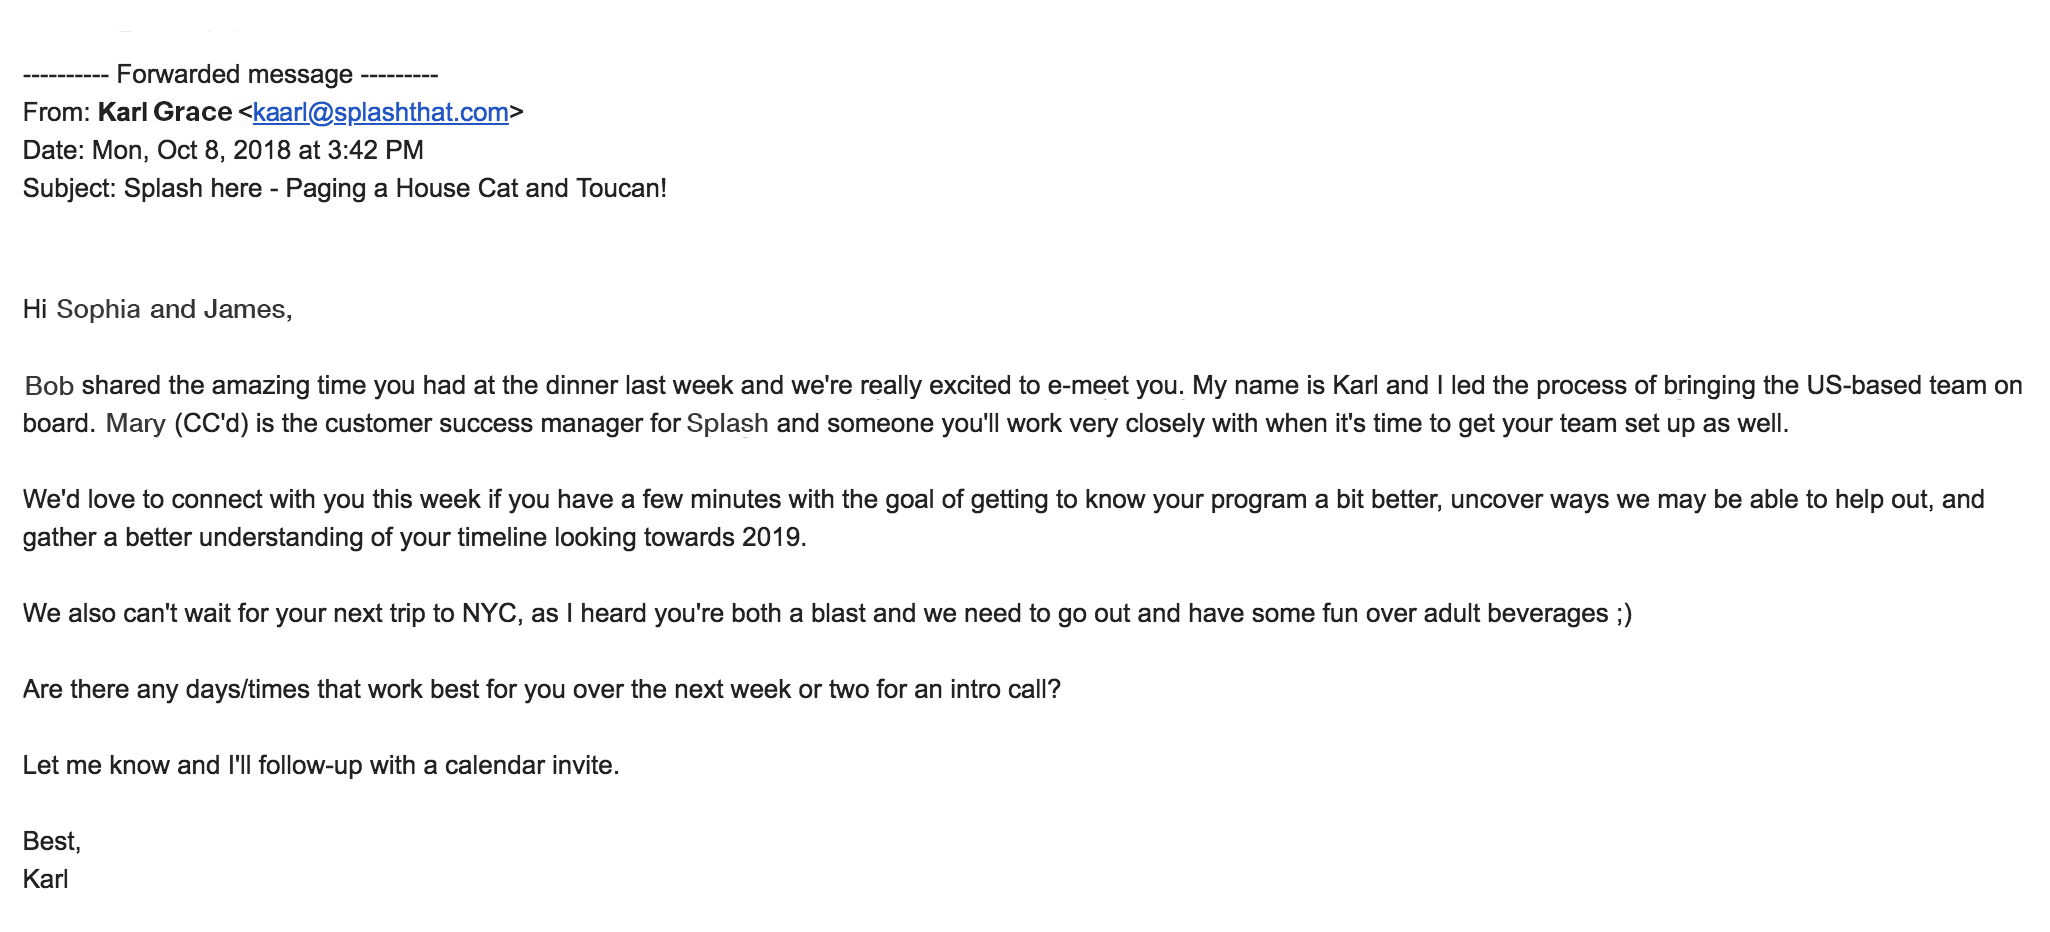Open the kaarl@splashthat.com email link
2050x932 pixels.
click(380, 113)
